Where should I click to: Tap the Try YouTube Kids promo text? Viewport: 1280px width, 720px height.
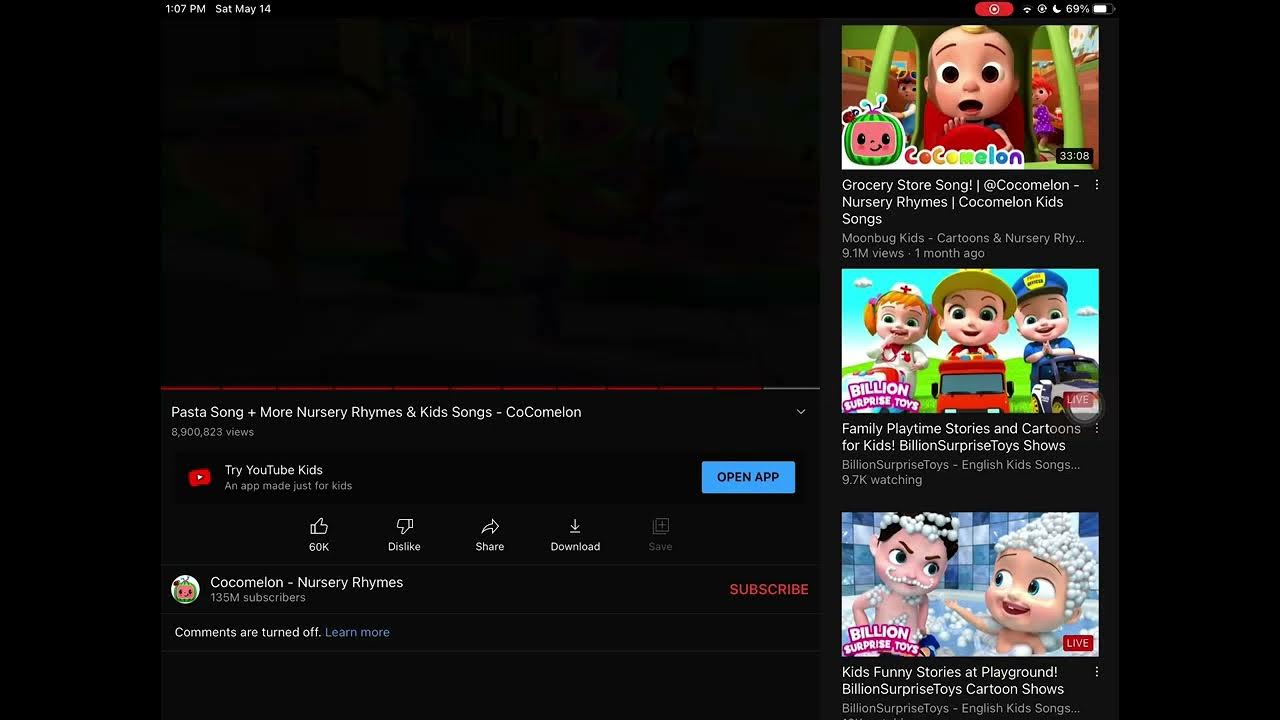pyautogui.click(x=288, y=477)
